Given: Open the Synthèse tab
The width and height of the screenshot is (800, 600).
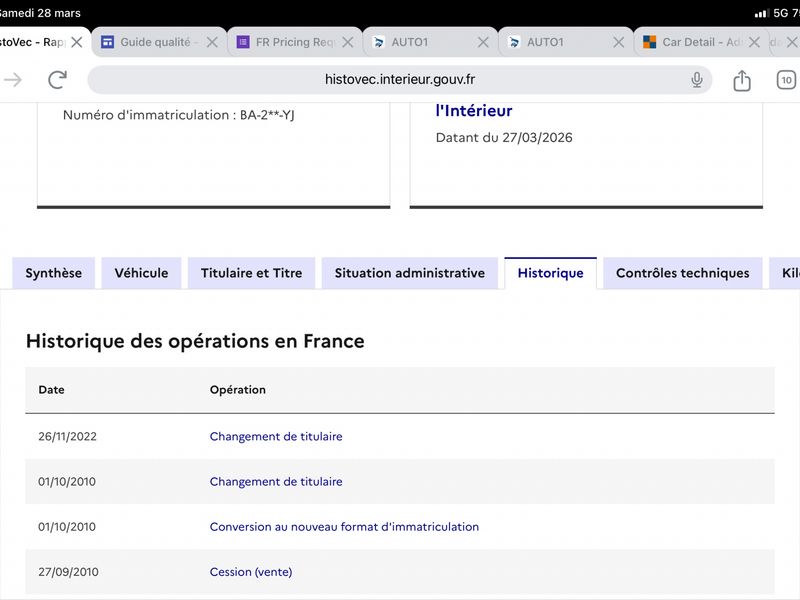Looking at the screenshot, I should [54, 273].
